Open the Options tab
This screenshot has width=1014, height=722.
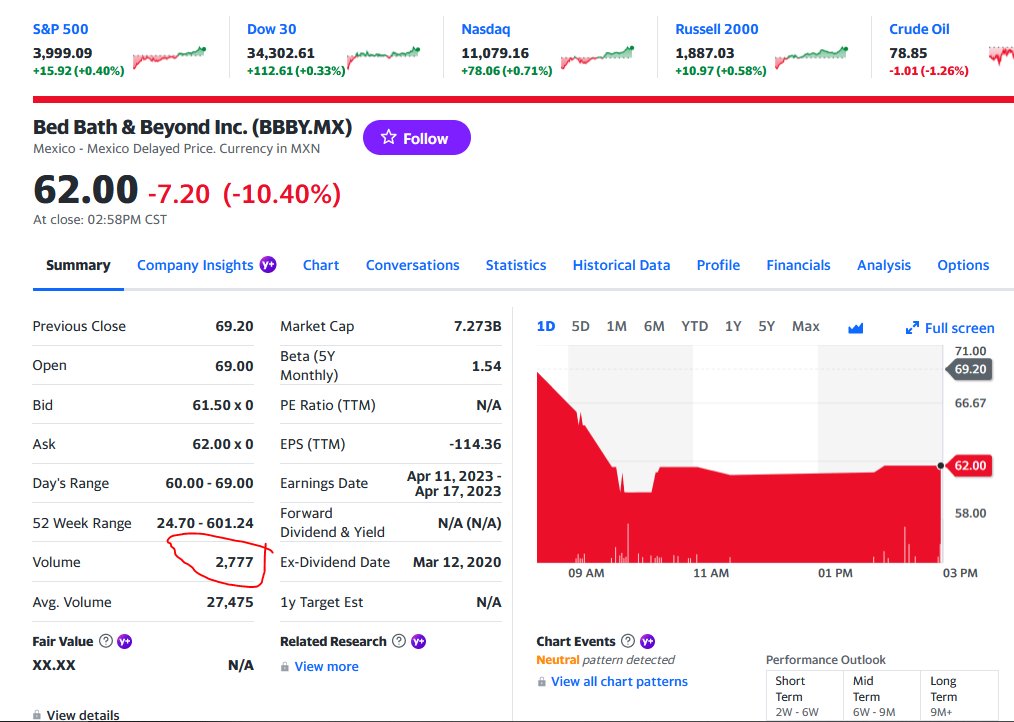tap(964, 265)
